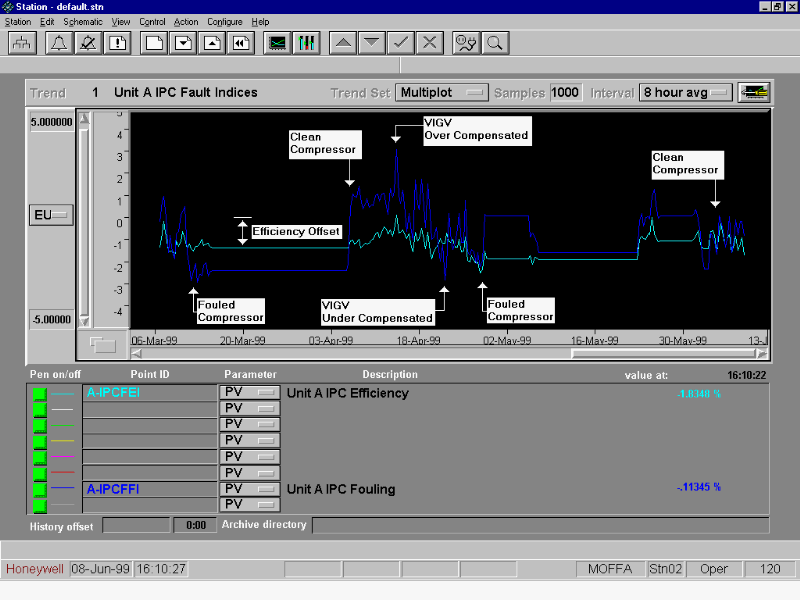Click the group bar-chart display icon
Screen dimensions: 800x600
(x=307, y=43)
